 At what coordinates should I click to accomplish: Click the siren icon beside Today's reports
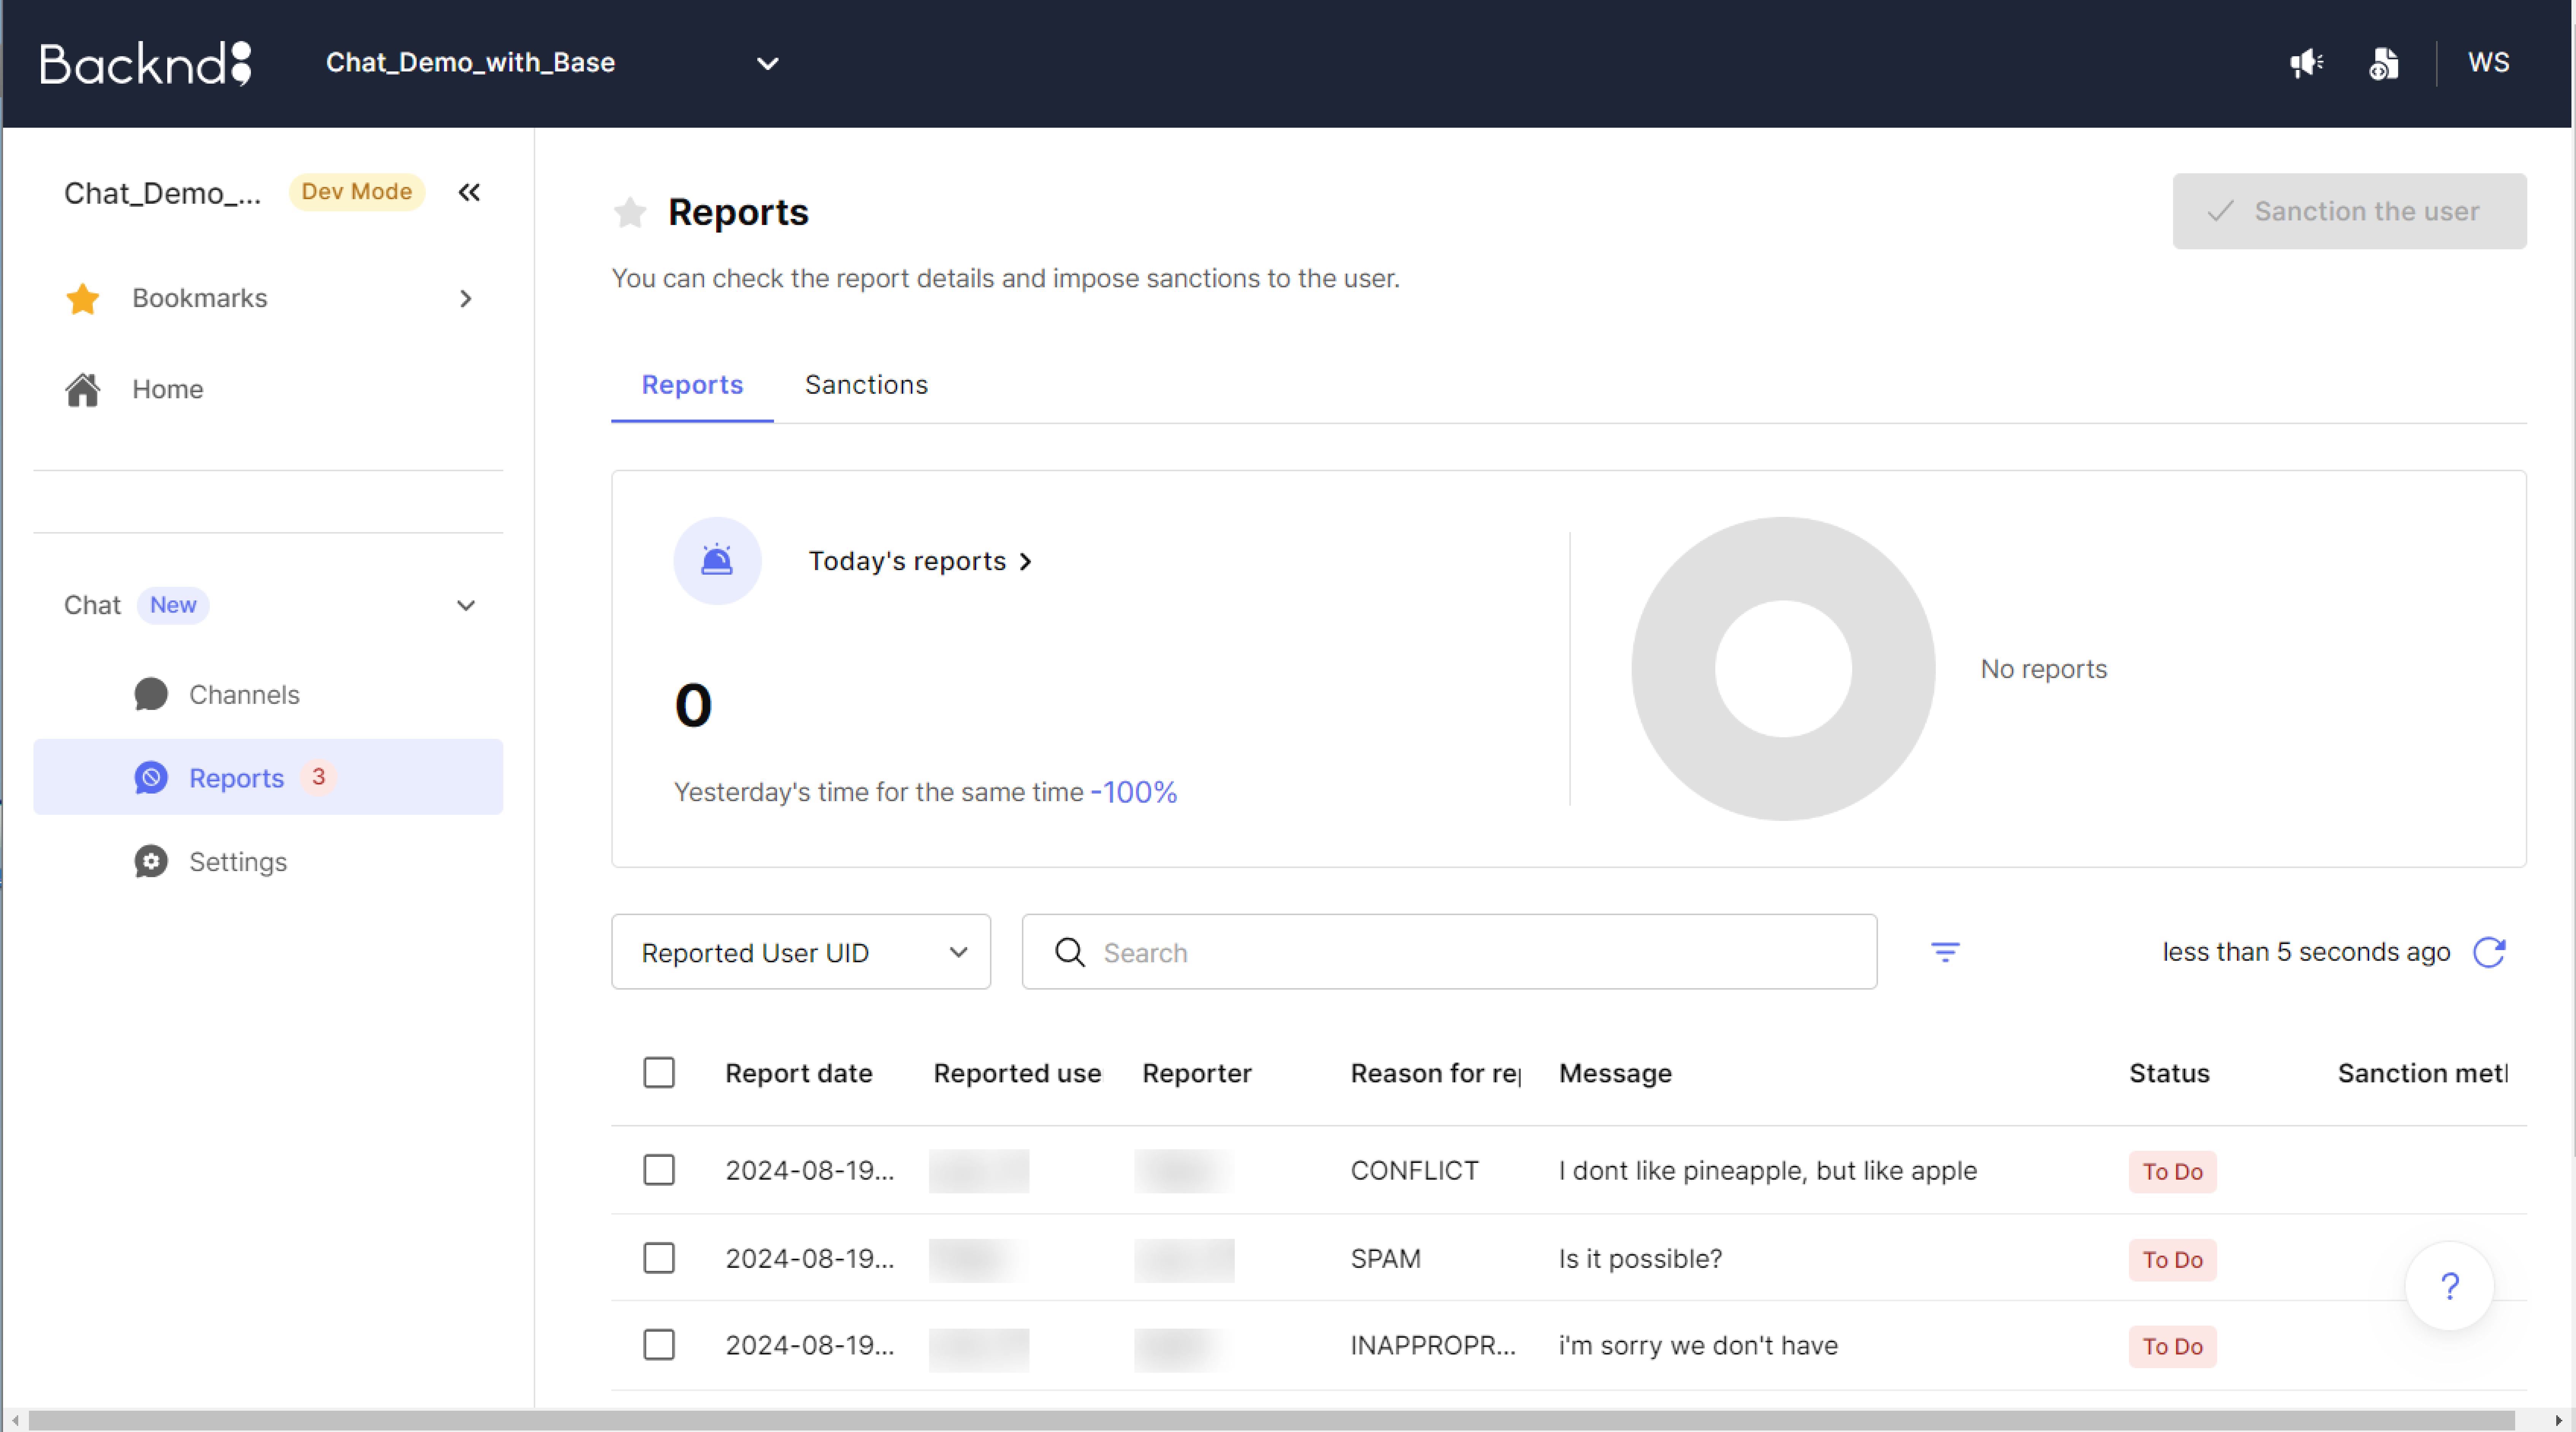click(x=717, y=560)
